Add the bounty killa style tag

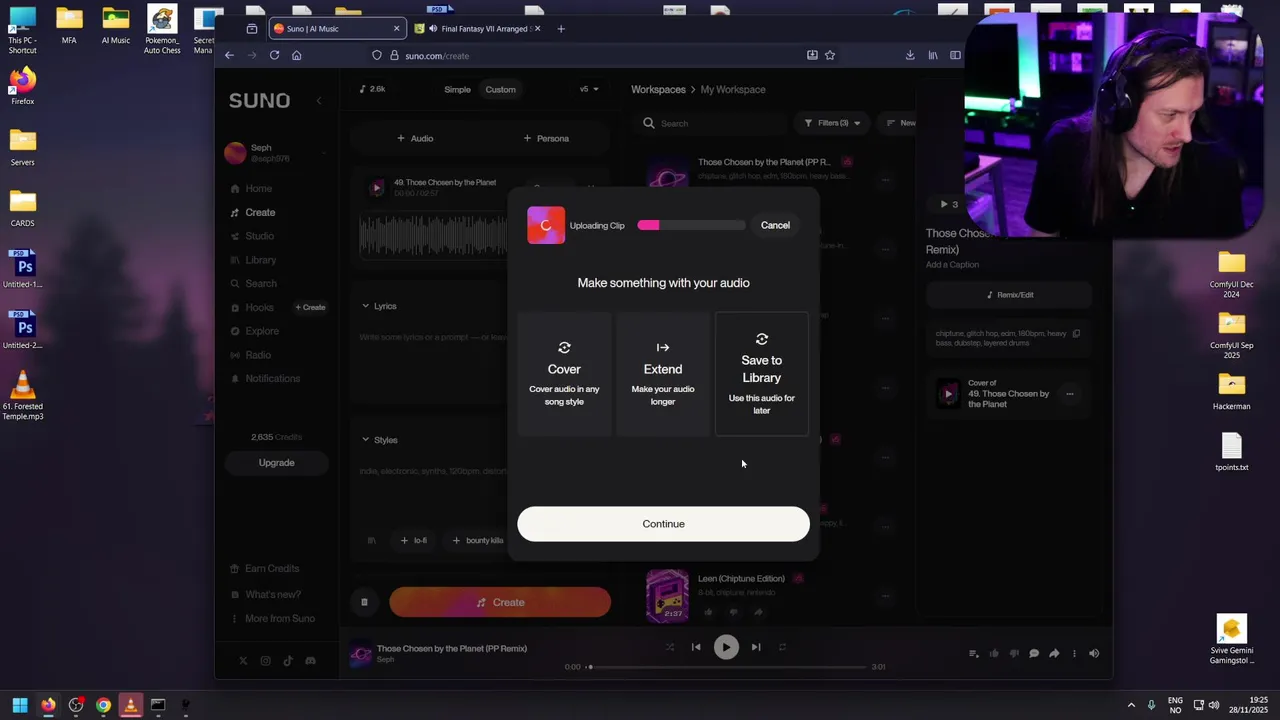pyautogui.click(x=478, y=540)
